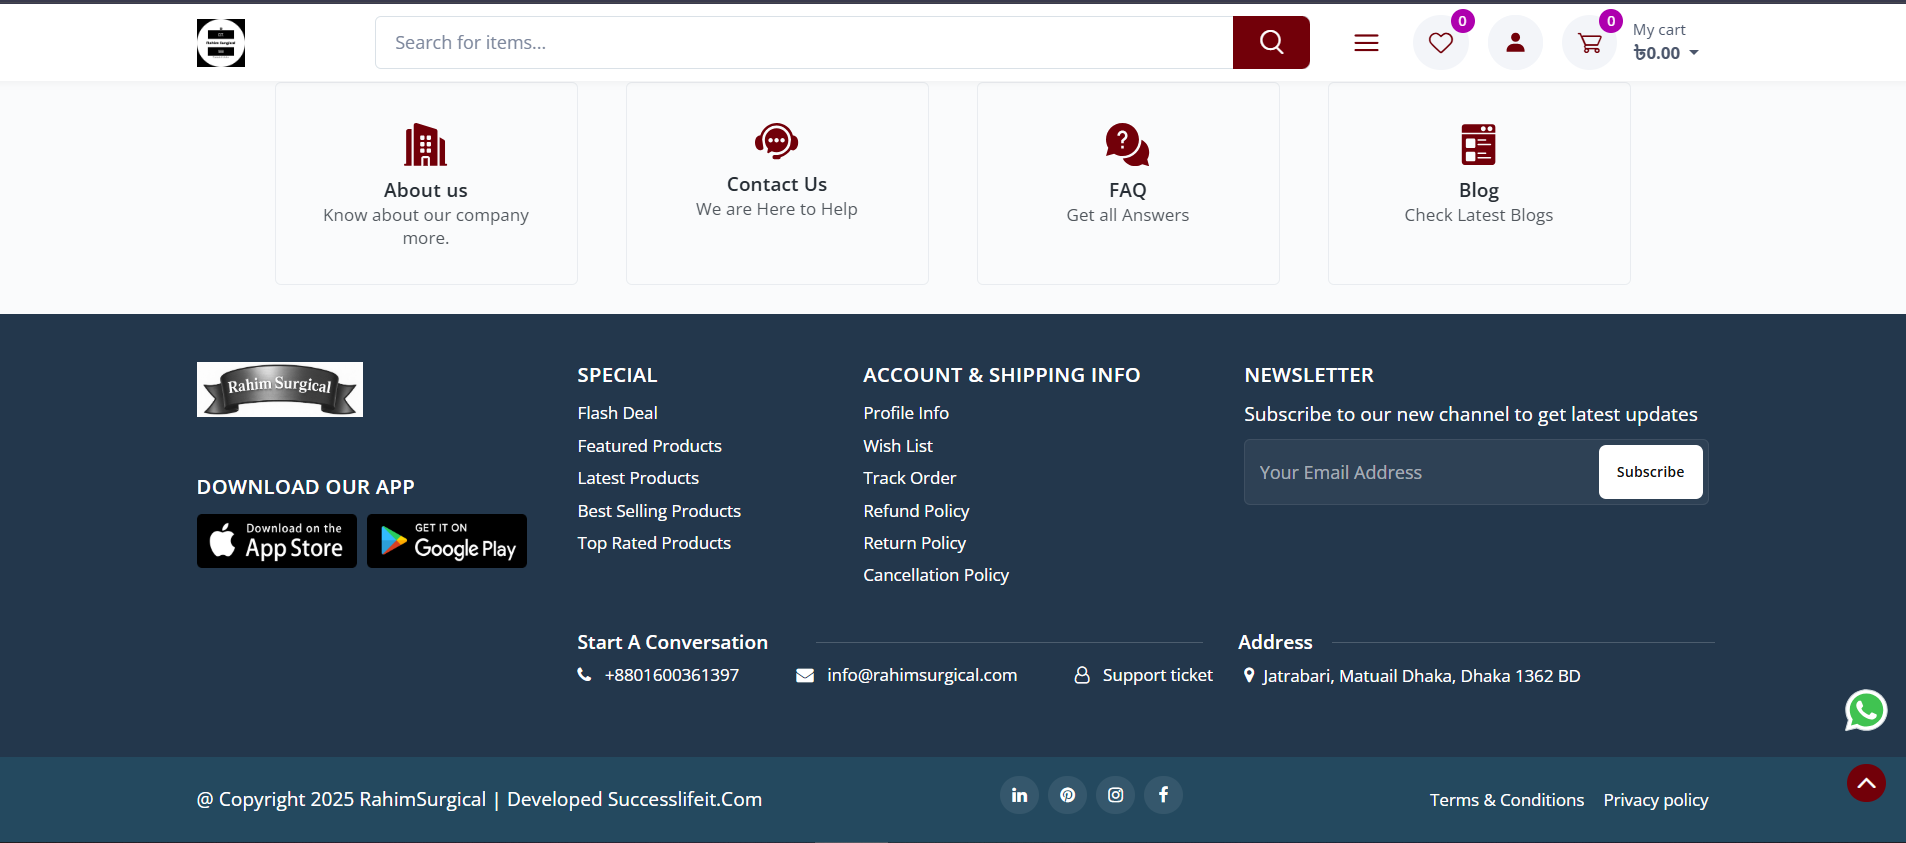Open the FAQ card
Image resolution: width=1906 pixels, height=843 pixels.
click(x=1127, y=184)
